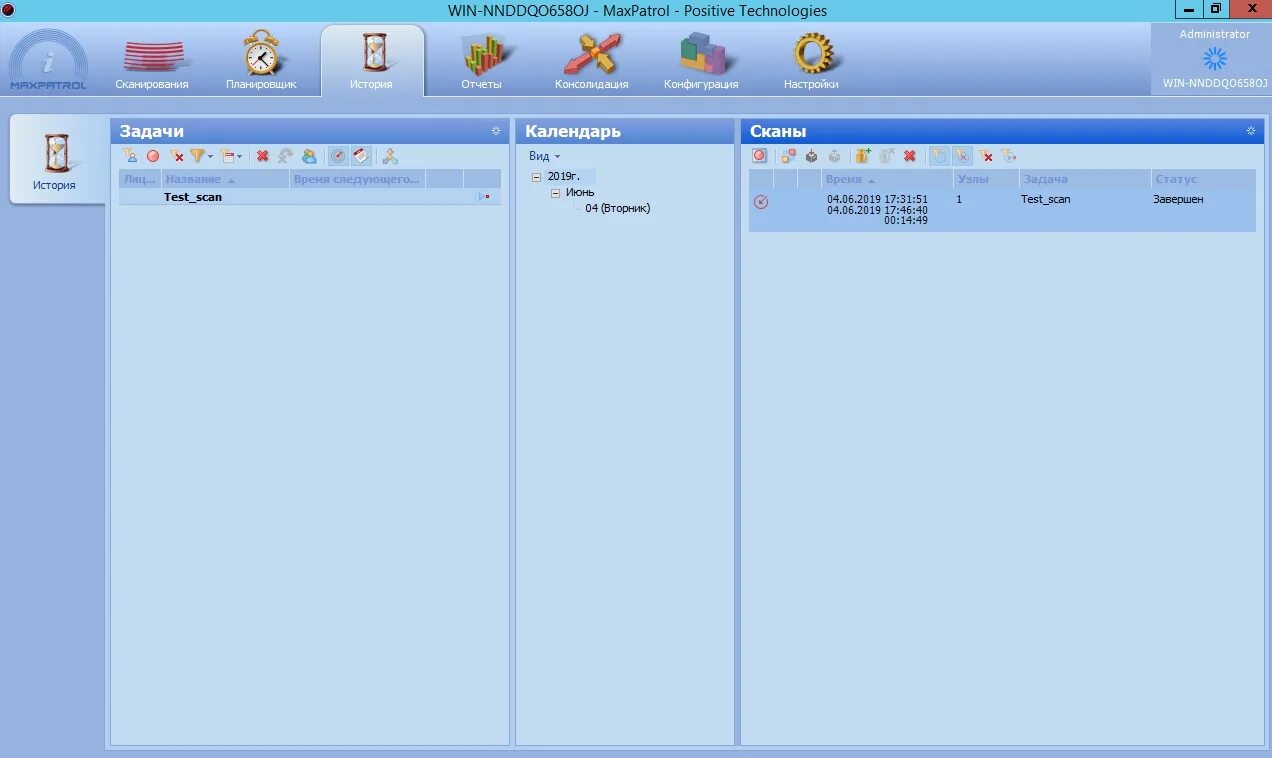Click the Test_scan cell in the Сканы table
Screen dimensions: 1272x758
tap(1046, 199)
